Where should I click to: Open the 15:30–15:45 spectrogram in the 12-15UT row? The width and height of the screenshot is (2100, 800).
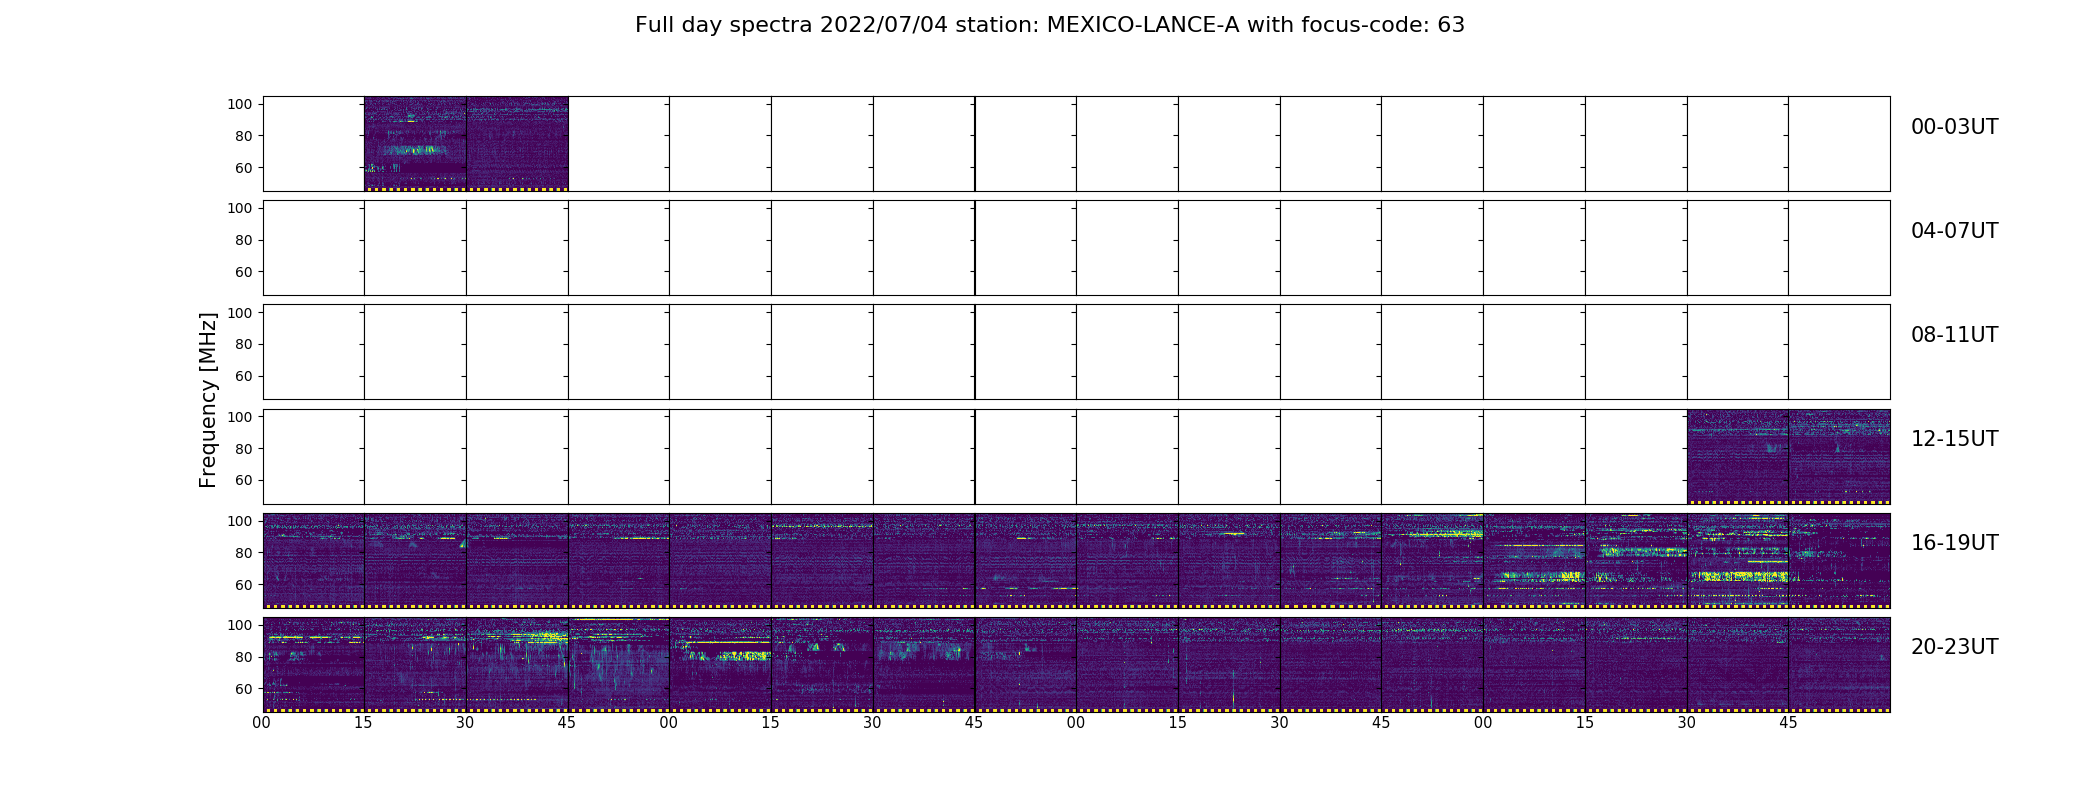click(1738, 456)
